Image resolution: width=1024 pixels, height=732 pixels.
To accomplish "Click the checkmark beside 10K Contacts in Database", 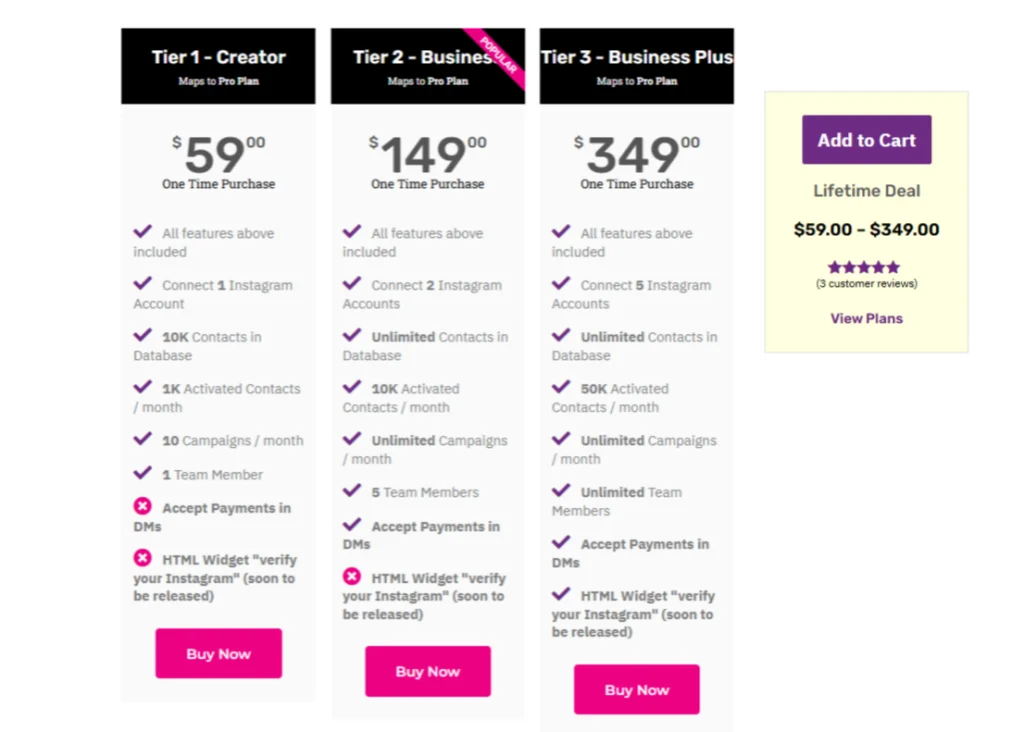I will point(143,335).
